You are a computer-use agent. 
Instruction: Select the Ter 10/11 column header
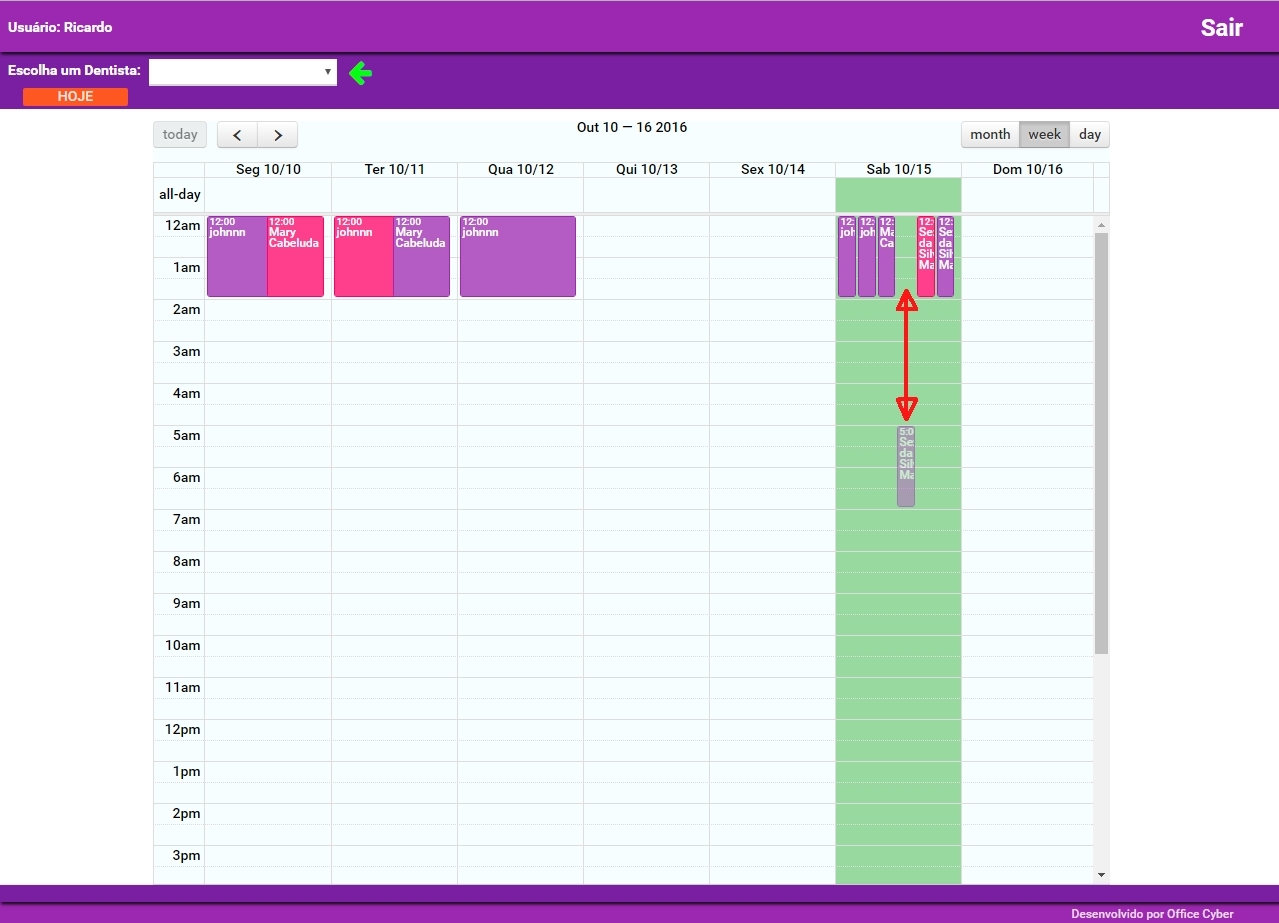pos(394,170)
